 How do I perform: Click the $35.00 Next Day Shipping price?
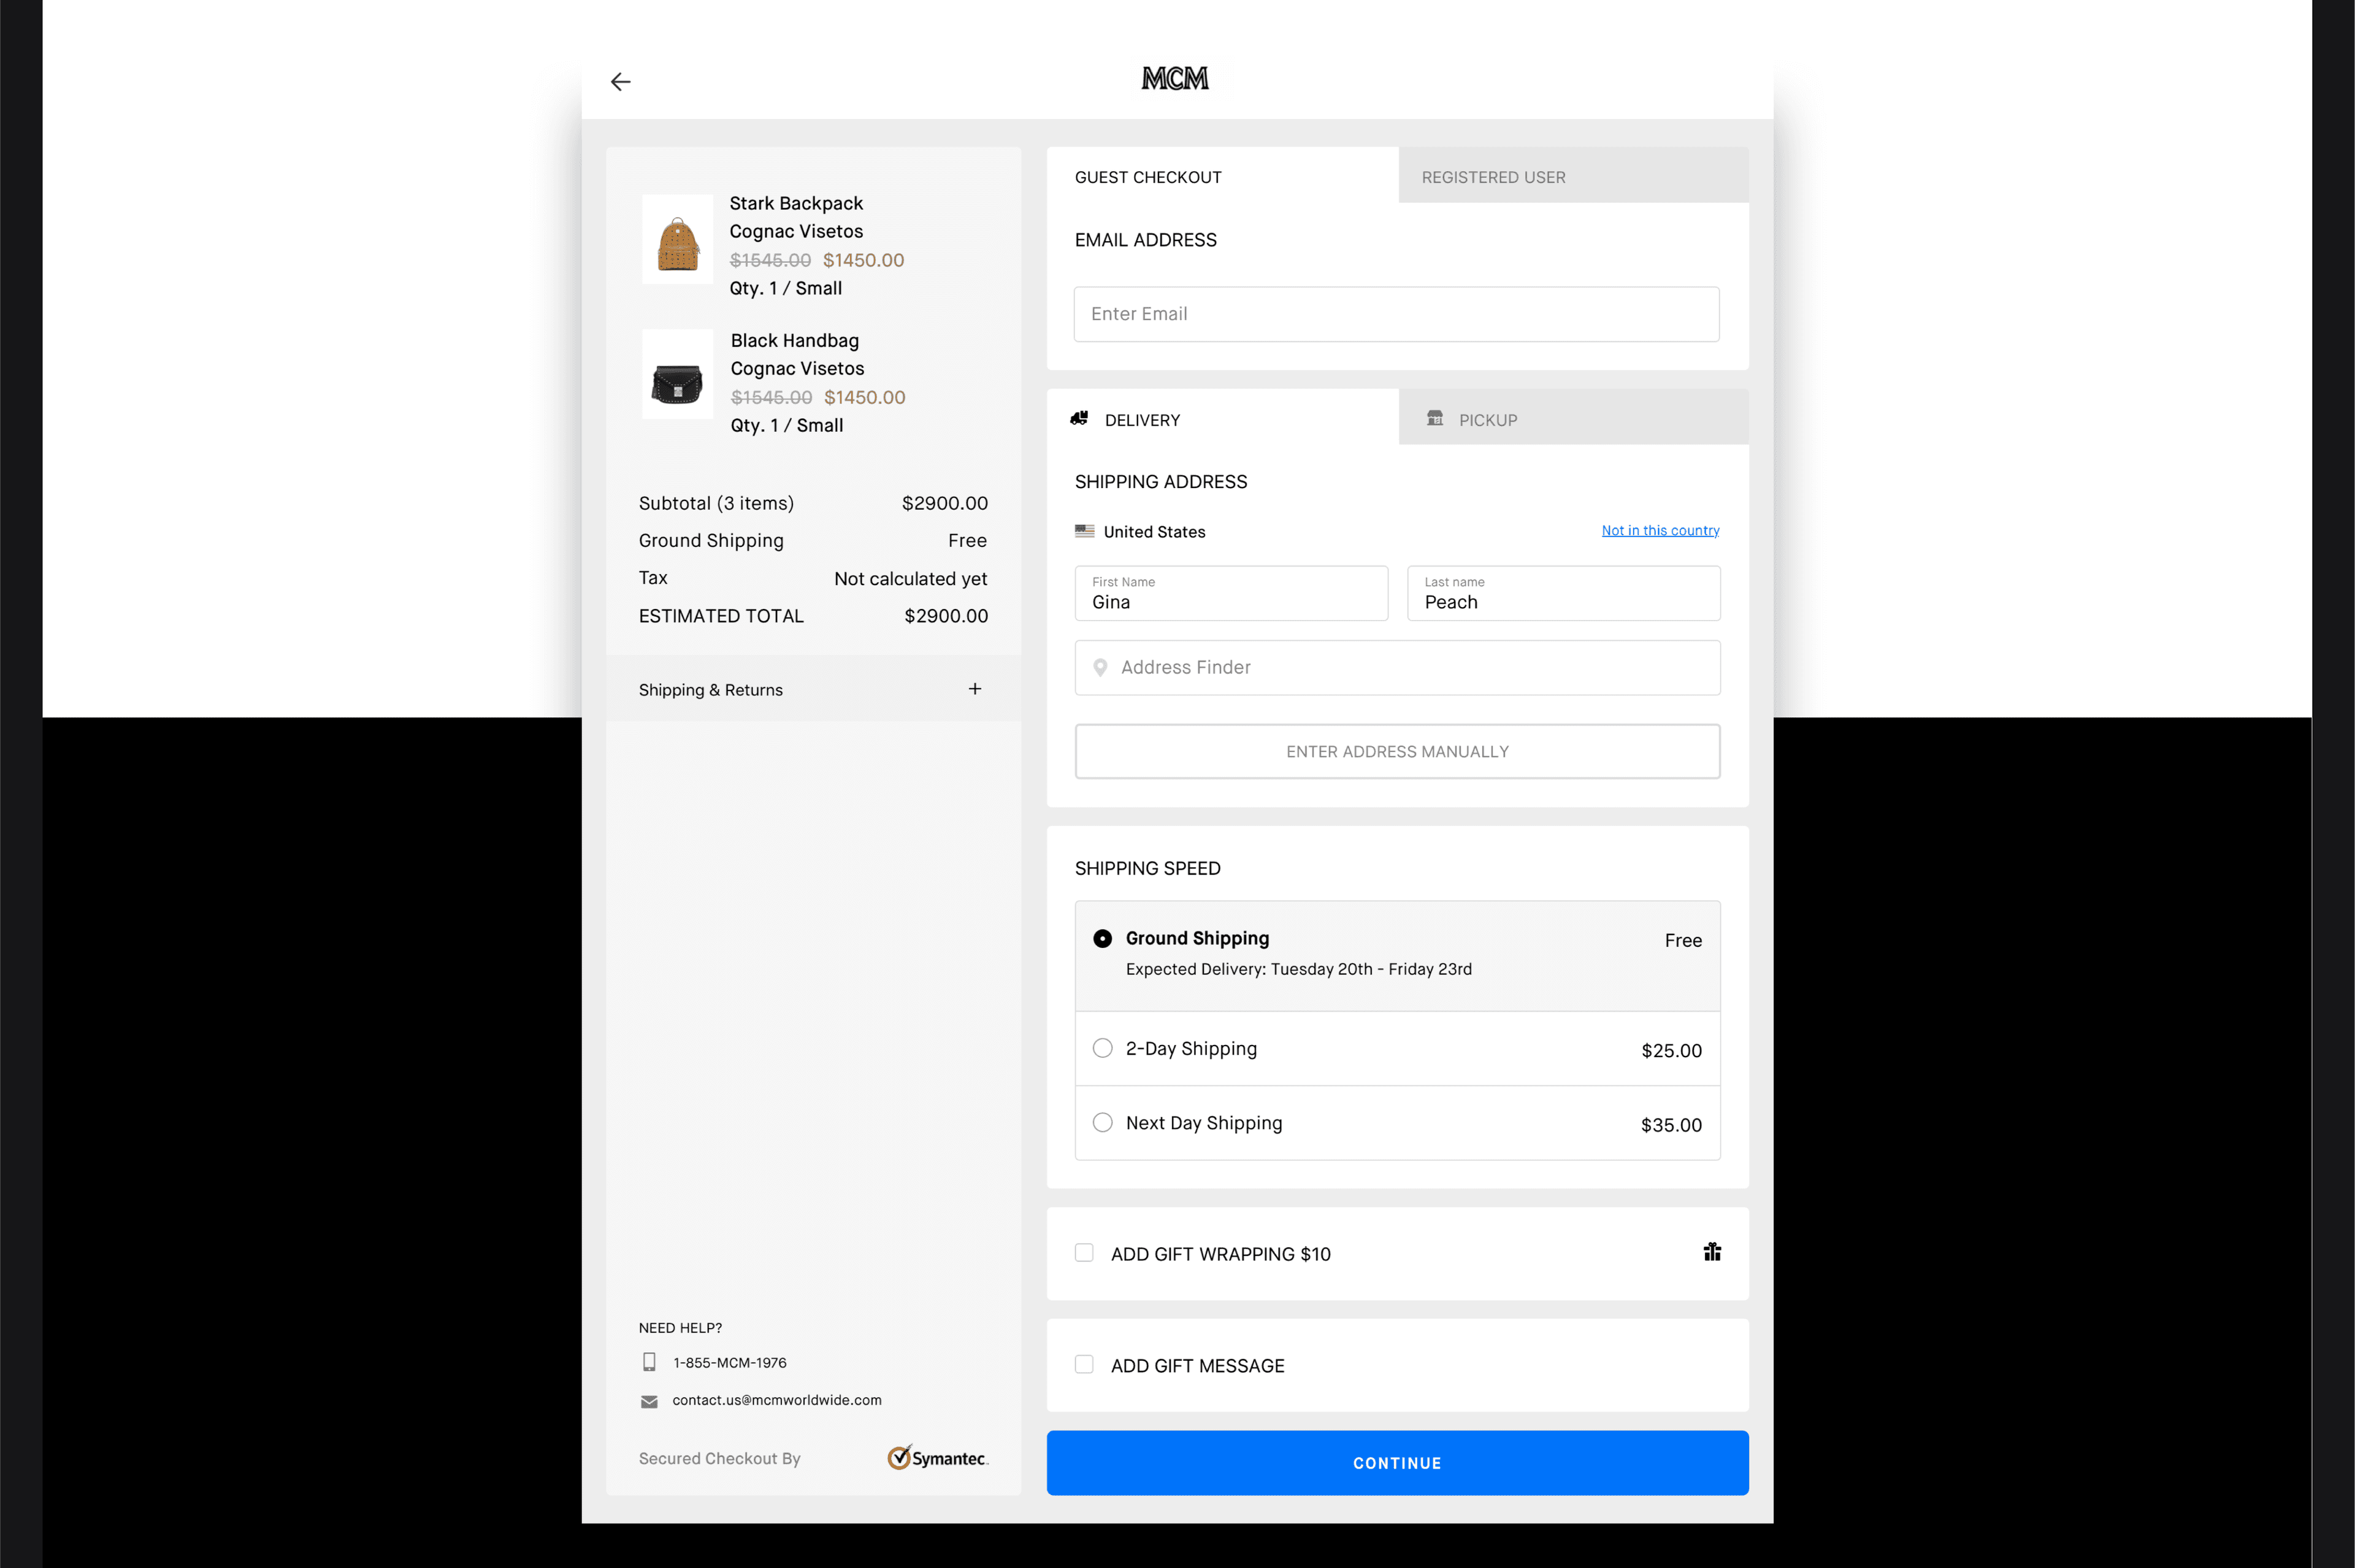click(x=1671, y=1125)
